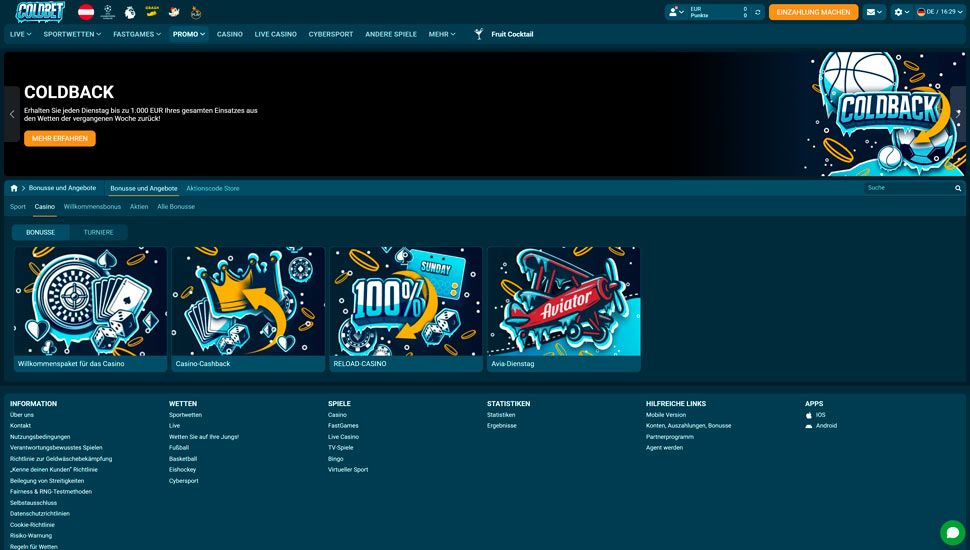Open Verantwortungsbewusstes Spielen link
970x550 pixels.
pos(56,448)
